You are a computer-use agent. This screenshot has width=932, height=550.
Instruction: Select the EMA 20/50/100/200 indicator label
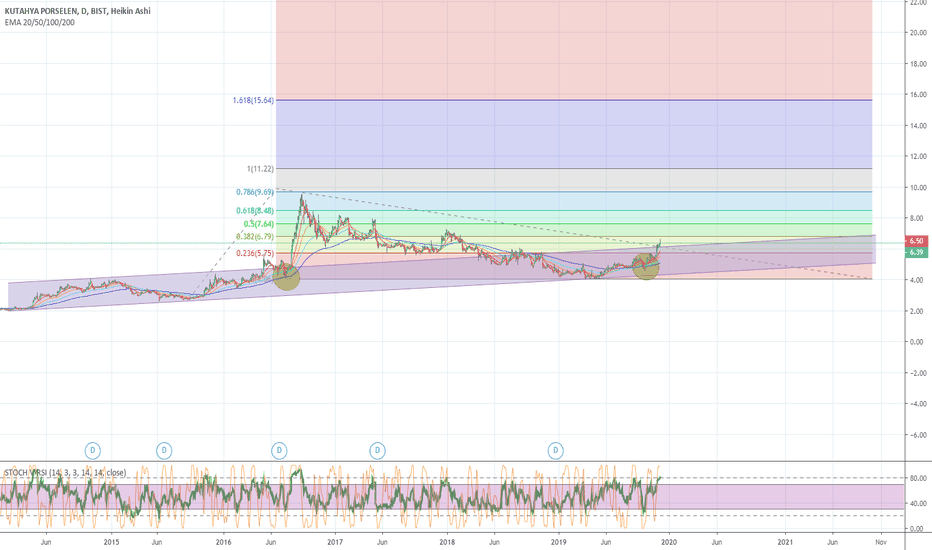point(39,23)
